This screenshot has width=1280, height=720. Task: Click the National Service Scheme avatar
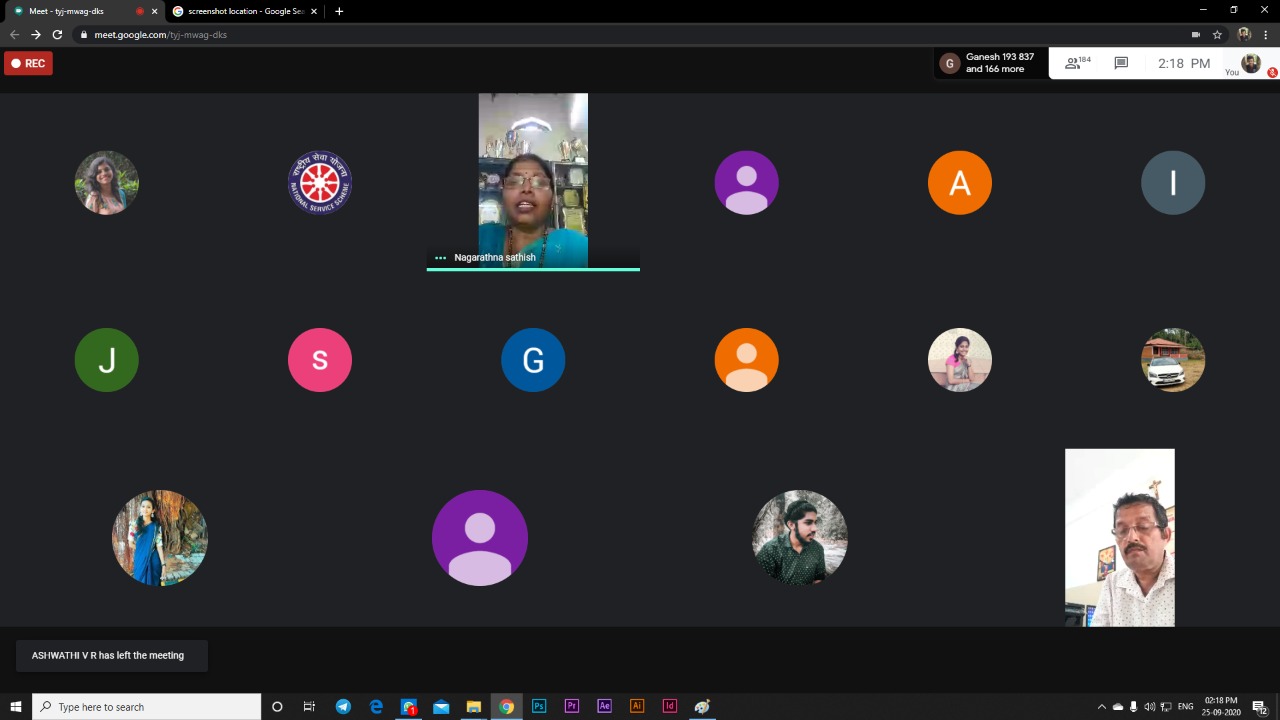click(x=320, y=182)
